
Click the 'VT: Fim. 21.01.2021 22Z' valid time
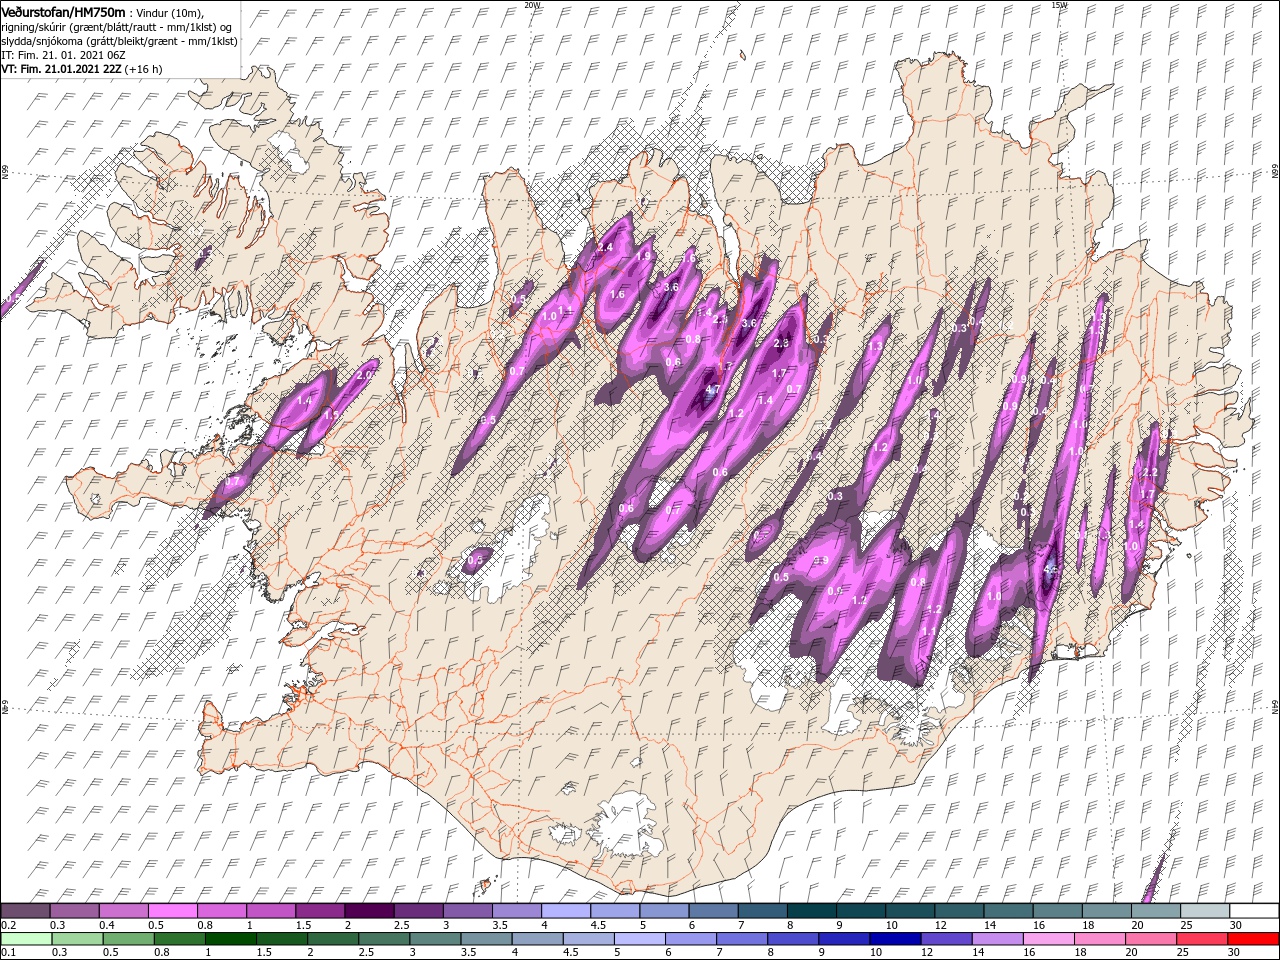click(62, 69)
